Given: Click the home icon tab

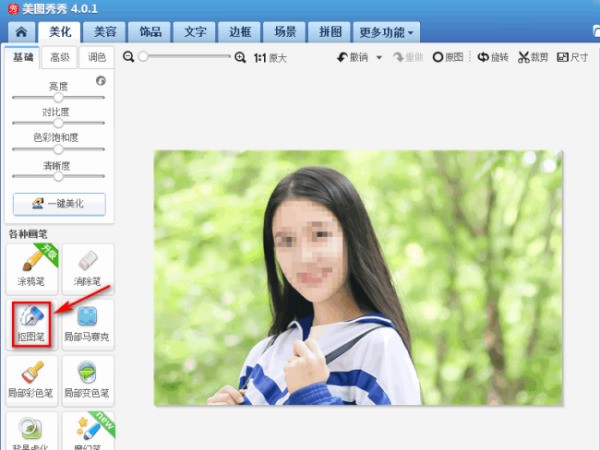Looking at the screenshot, I should point(19,31).
